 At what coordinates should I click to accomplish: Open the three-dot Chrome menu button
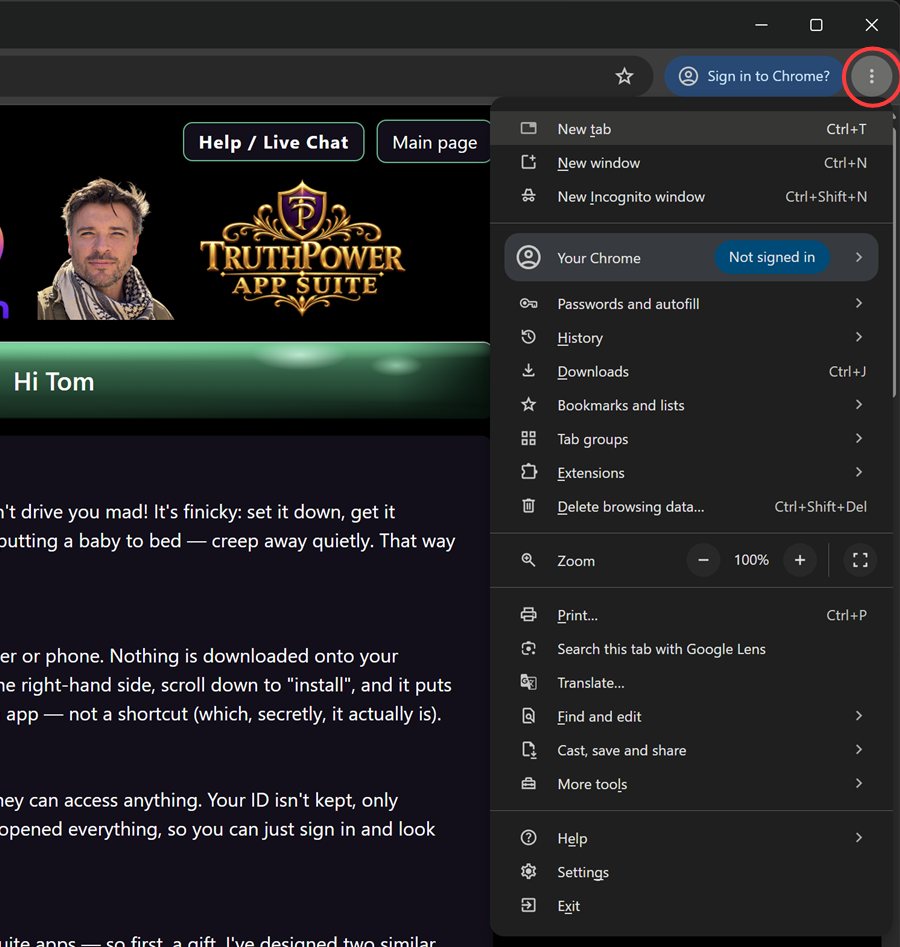pos(871,76)
